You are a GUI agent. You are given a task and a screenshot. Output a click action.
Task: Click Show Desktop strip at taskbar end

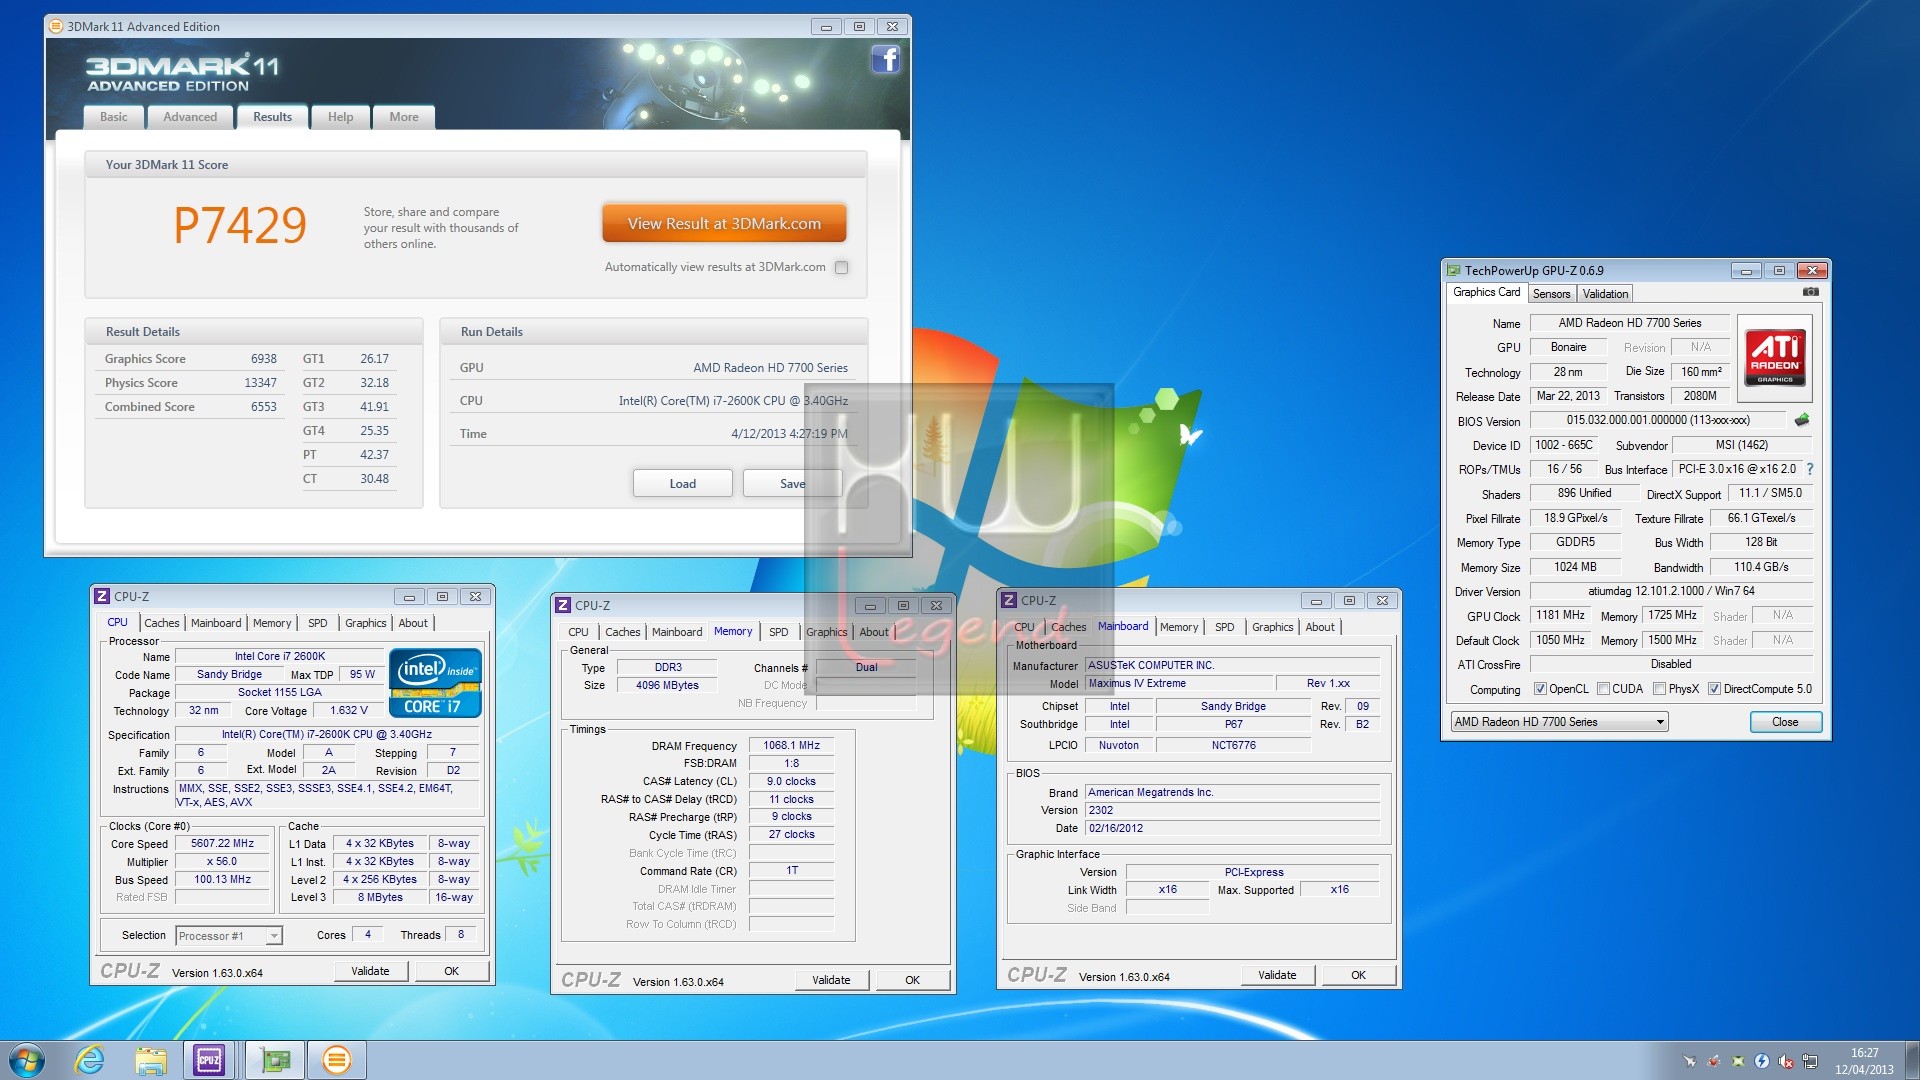click(1912, 1060)
